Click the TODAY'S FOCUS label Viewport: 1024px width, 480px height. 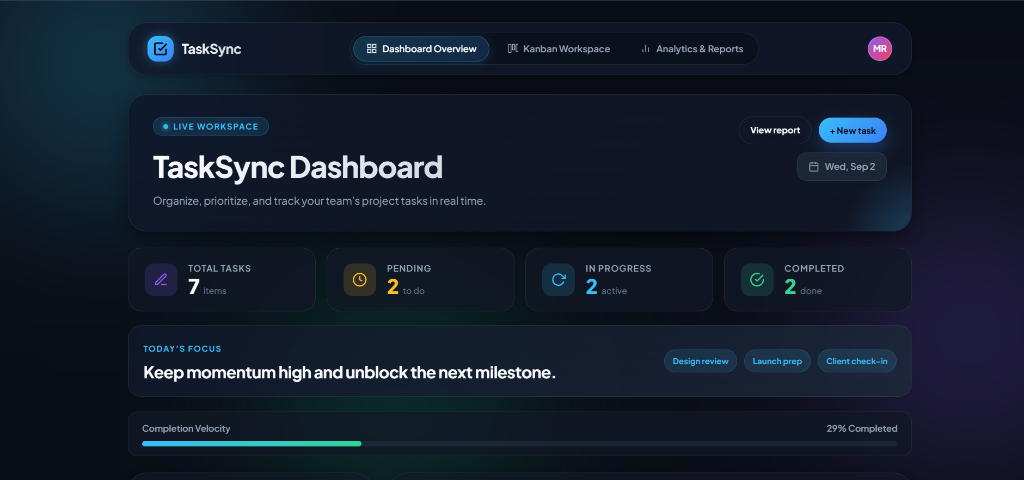tap(182, 349)
